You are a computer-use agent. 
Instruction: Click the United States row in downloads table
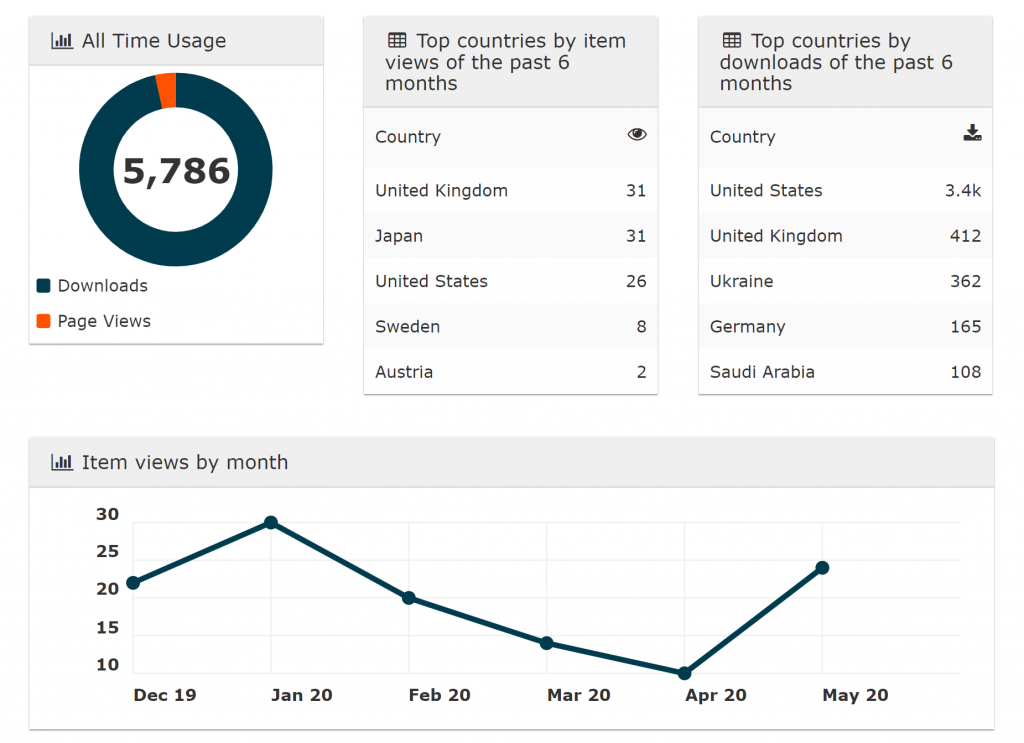(x=845, y=191)
